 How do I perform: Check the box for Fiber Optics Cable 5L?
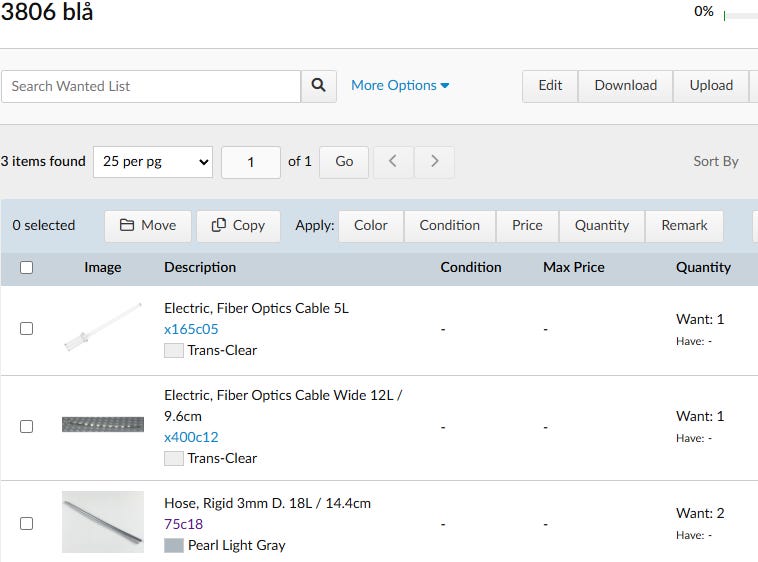pos(27,328)
